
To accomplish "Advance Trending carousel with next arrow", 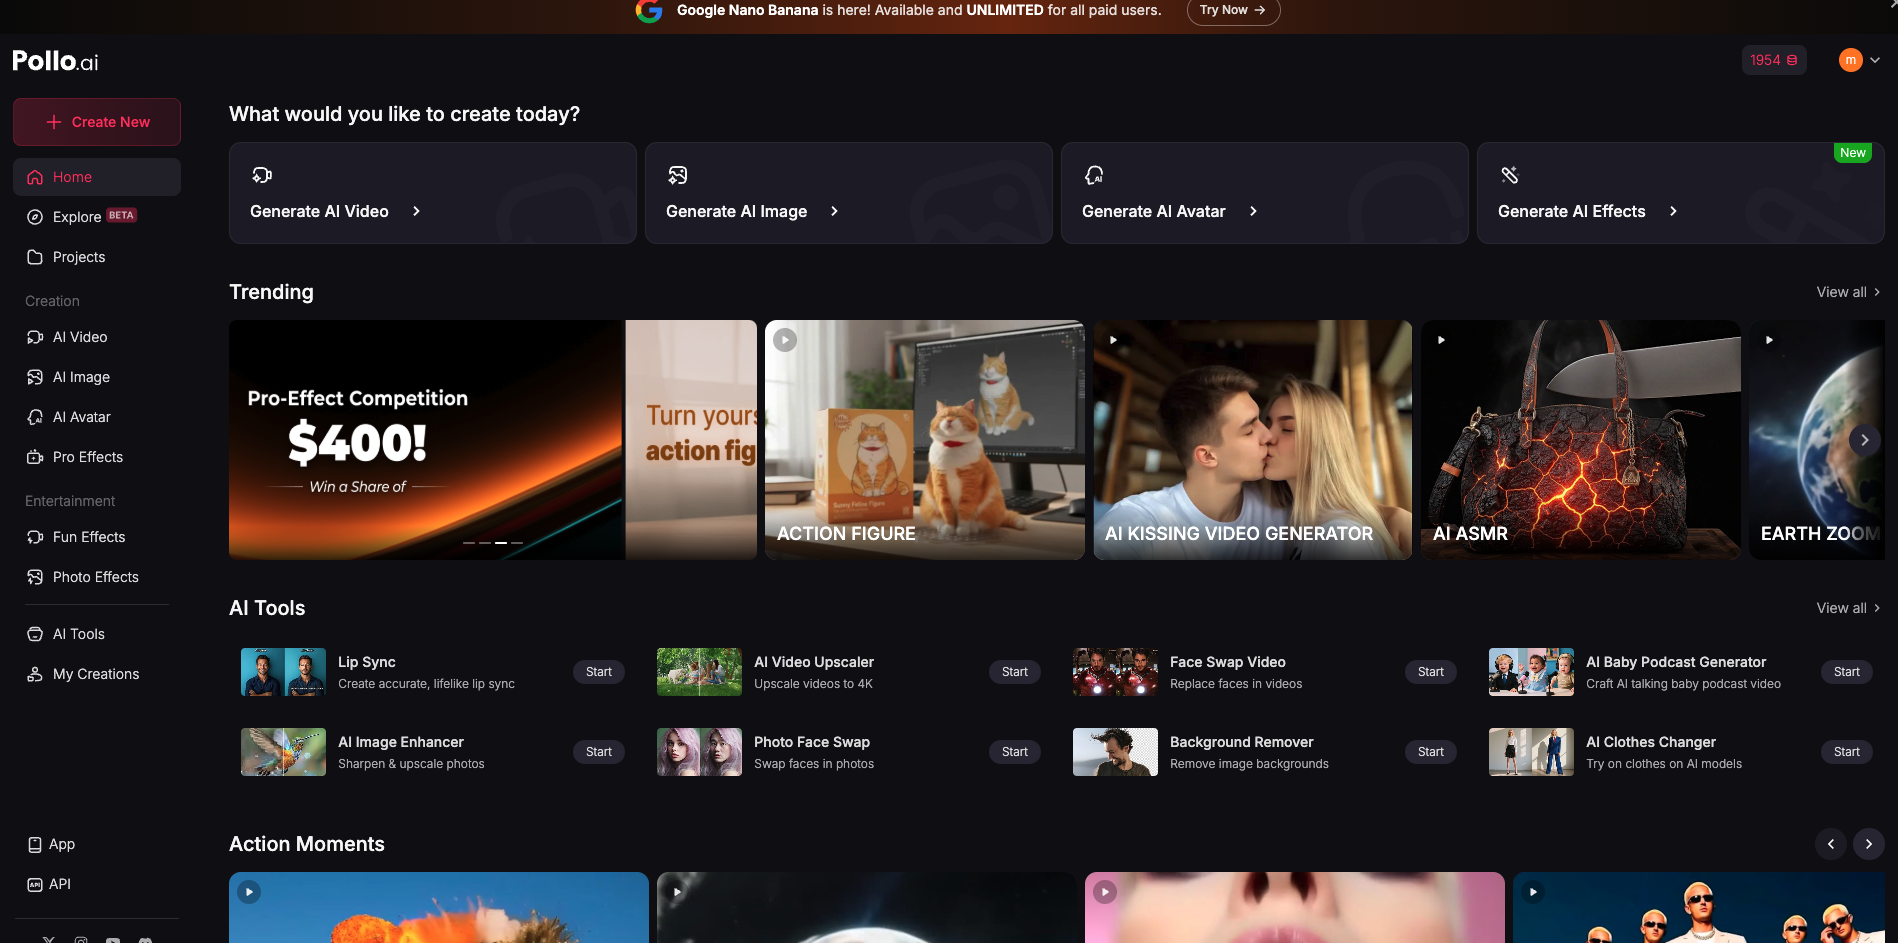I will click(x=1865, y=440).
